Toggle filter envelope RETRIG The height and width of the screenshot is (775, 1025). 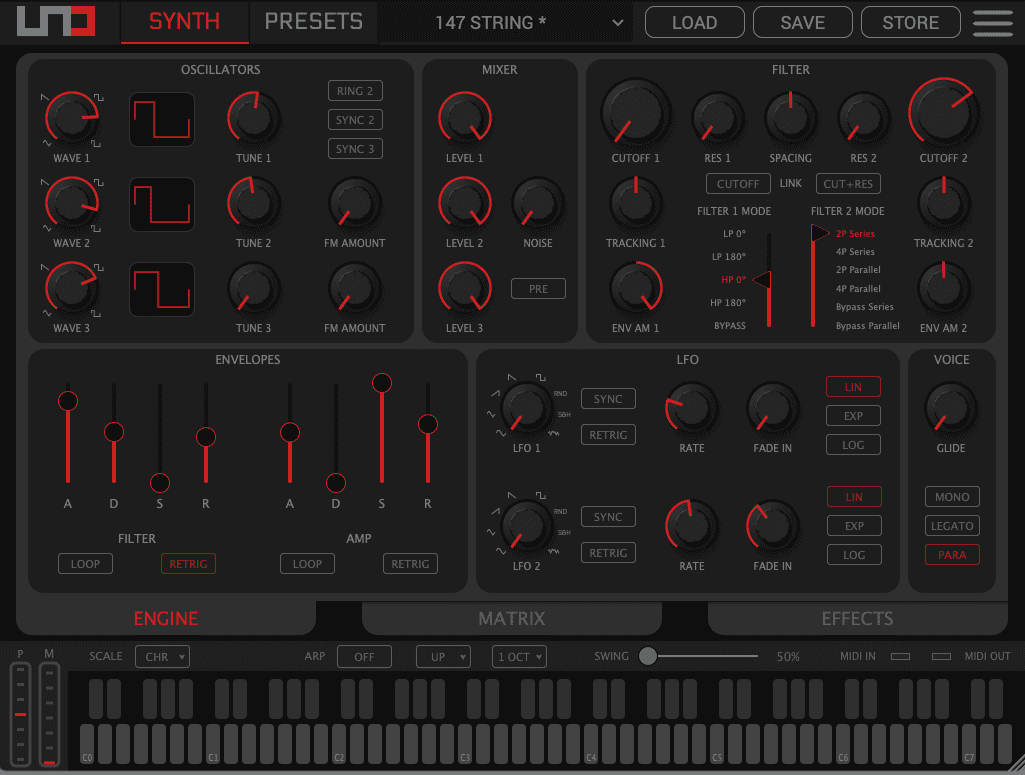188,564
